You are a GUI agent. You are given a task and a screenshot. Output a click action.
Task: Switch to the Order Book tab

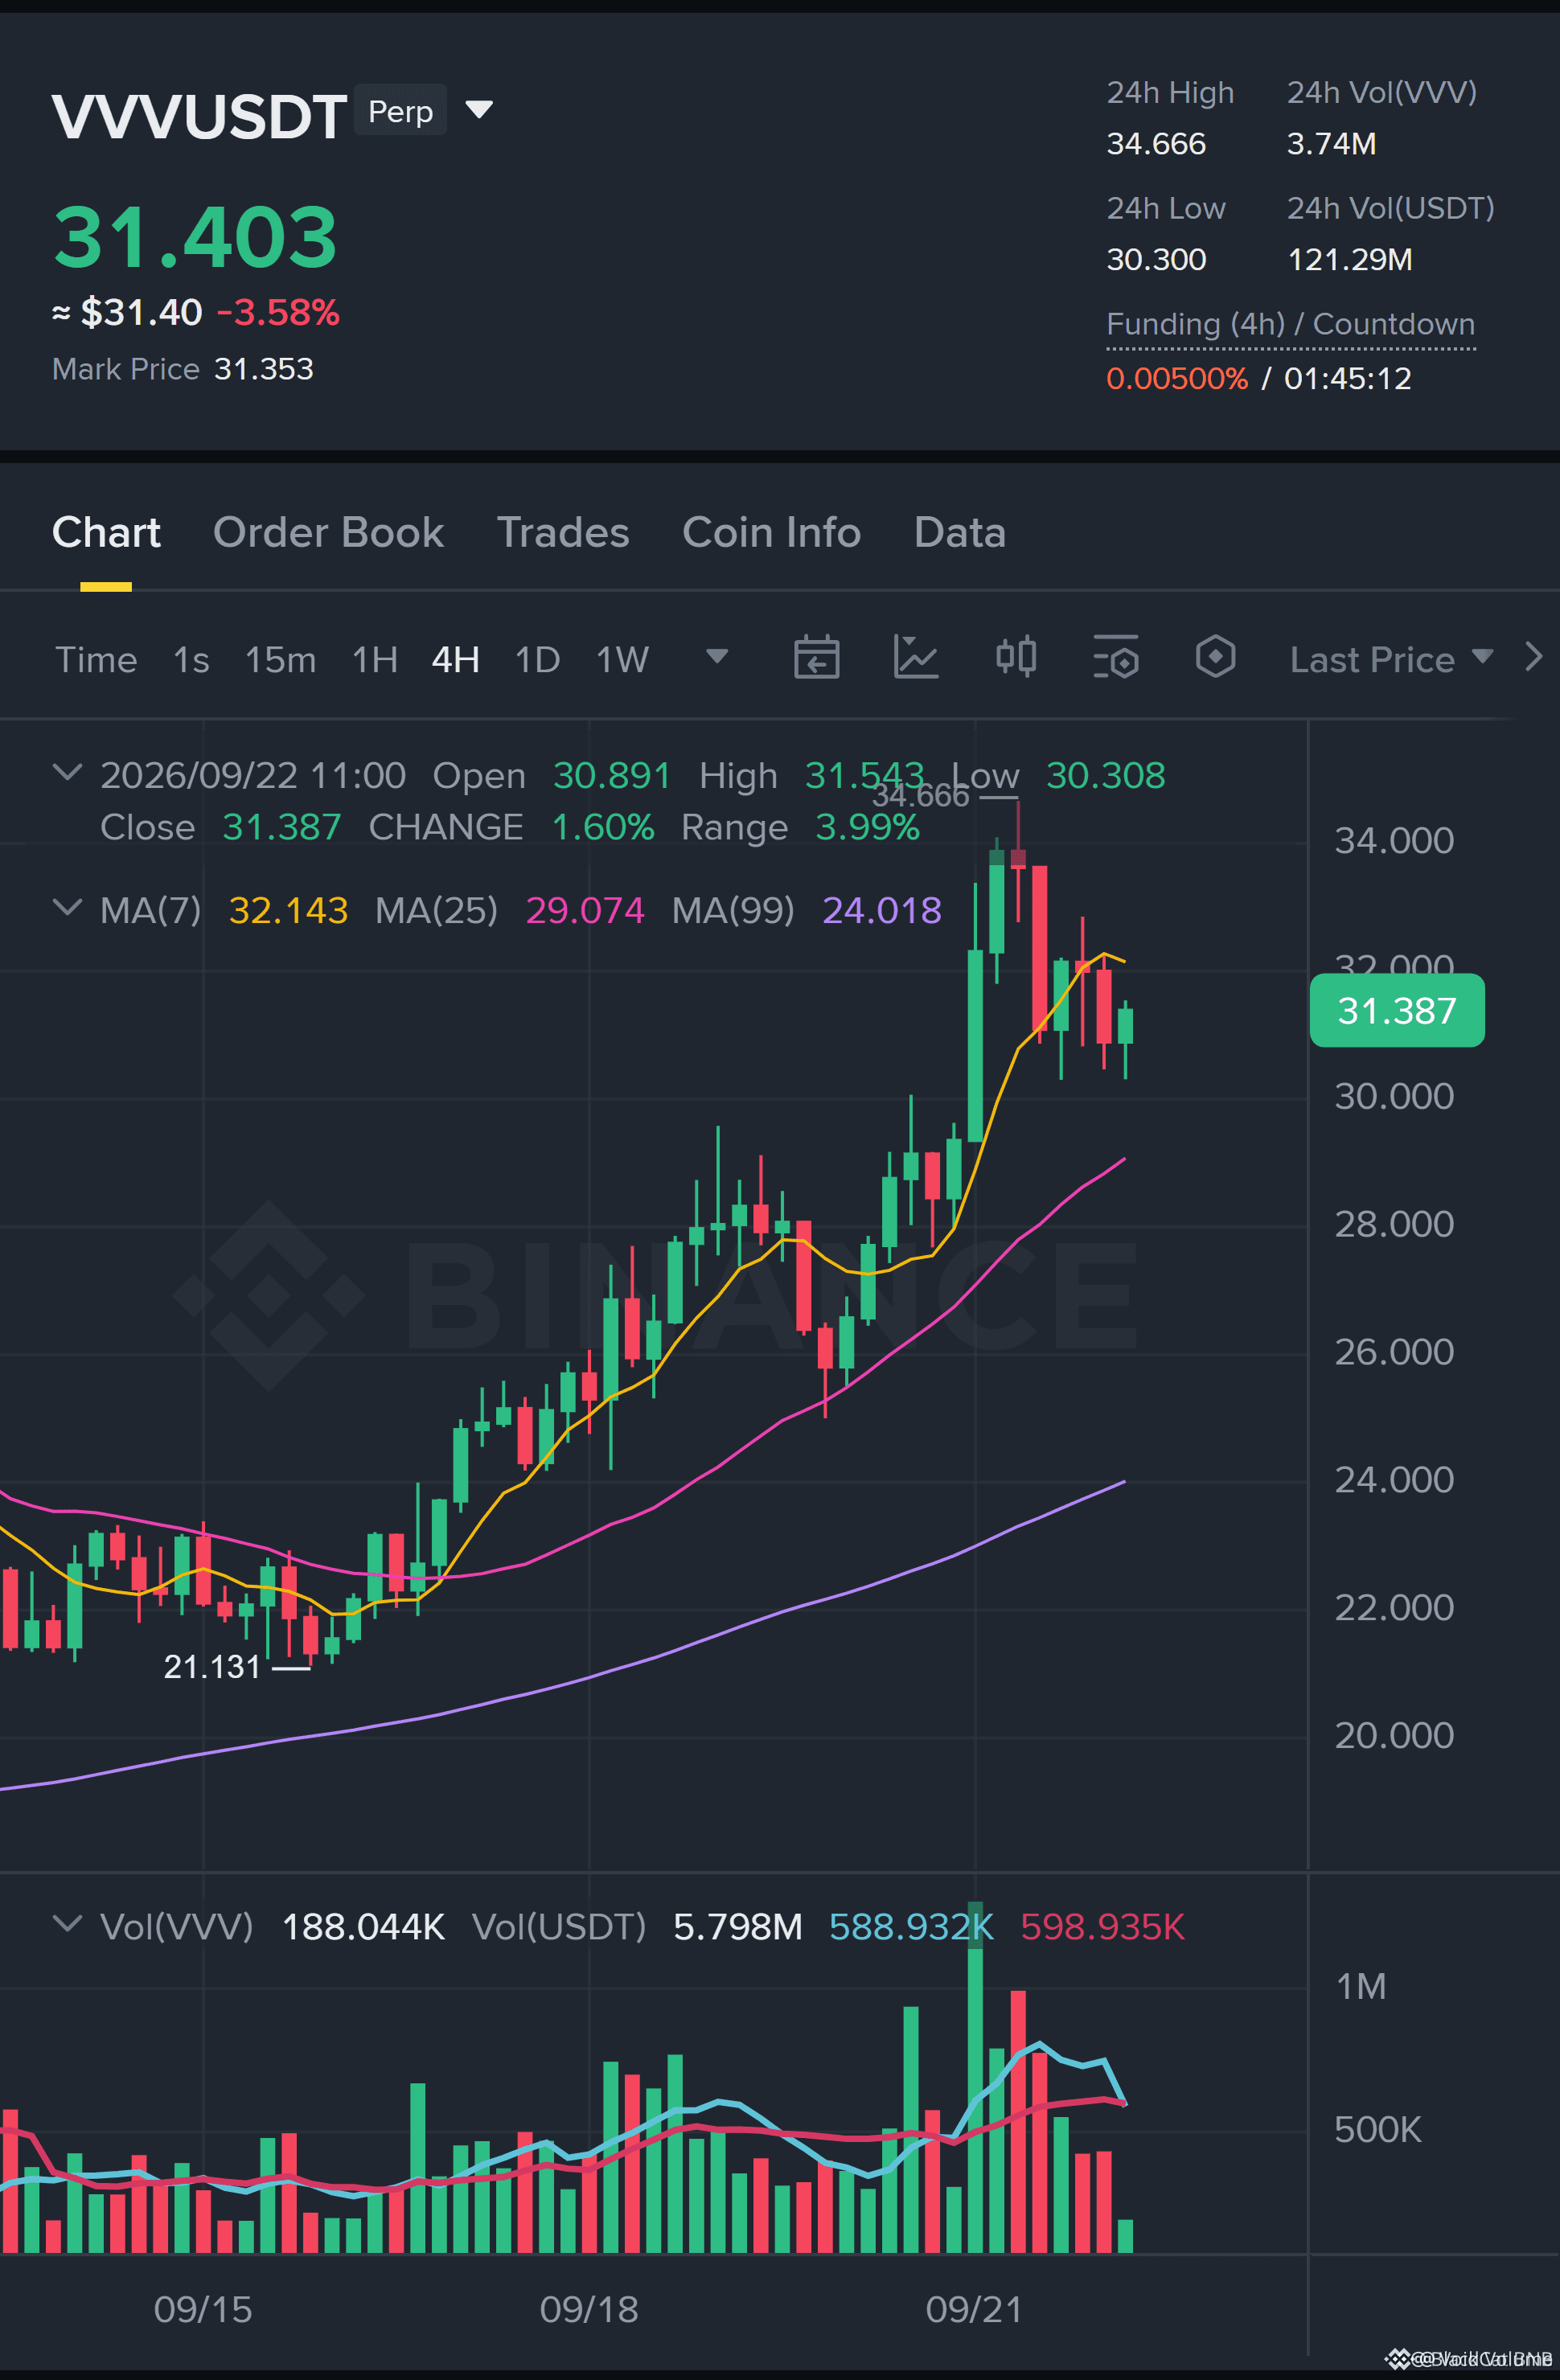click(328, 532)
